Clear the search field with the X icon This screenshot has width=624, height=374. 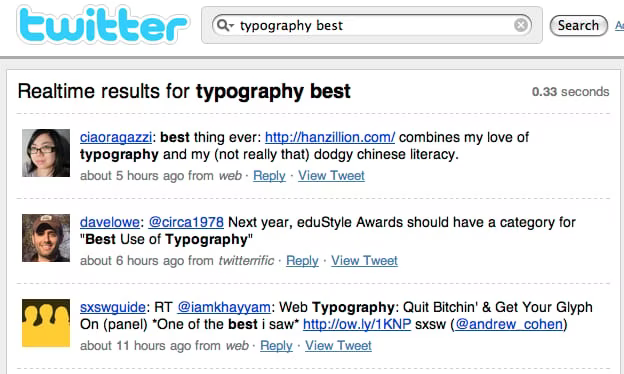(x=521, y=25)
